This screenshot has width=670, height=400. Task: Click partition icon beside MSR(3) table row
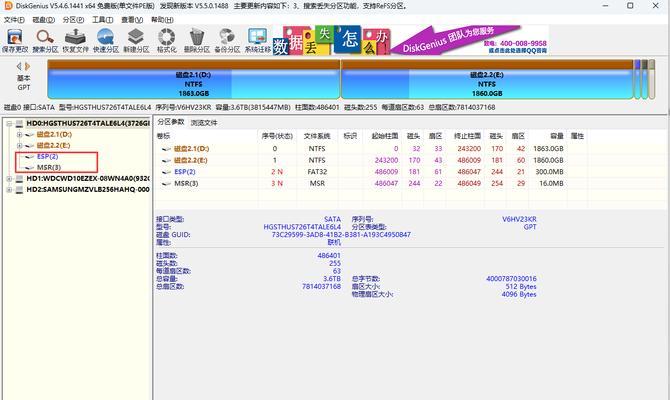click(166, 184)
